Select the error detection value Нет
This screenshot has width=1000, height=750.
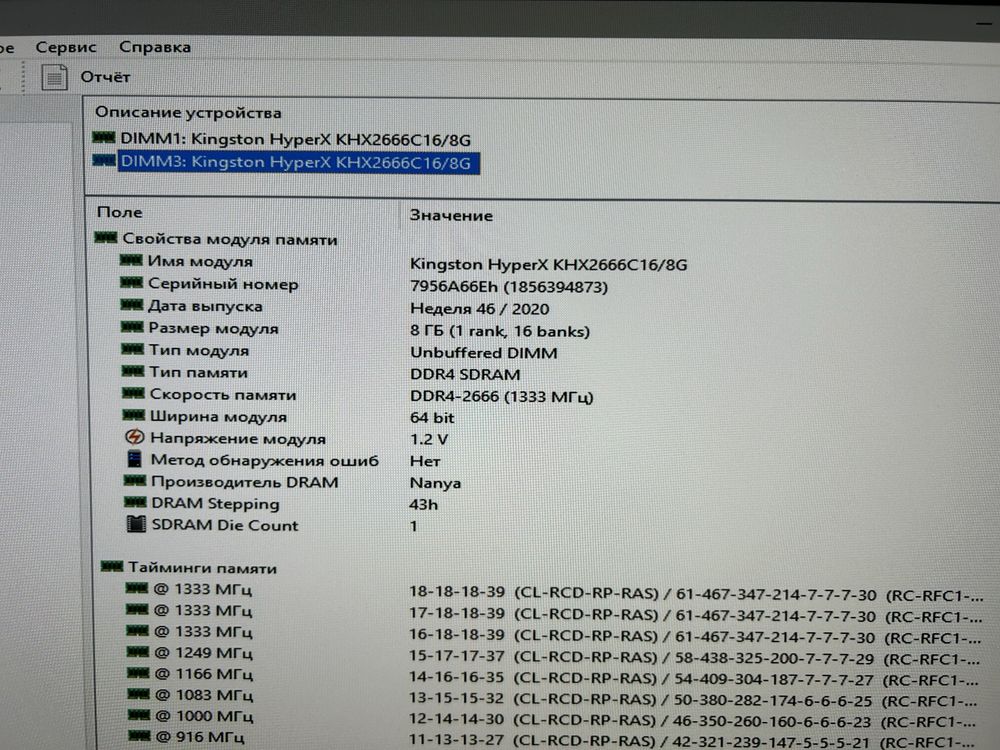(425, 461)
